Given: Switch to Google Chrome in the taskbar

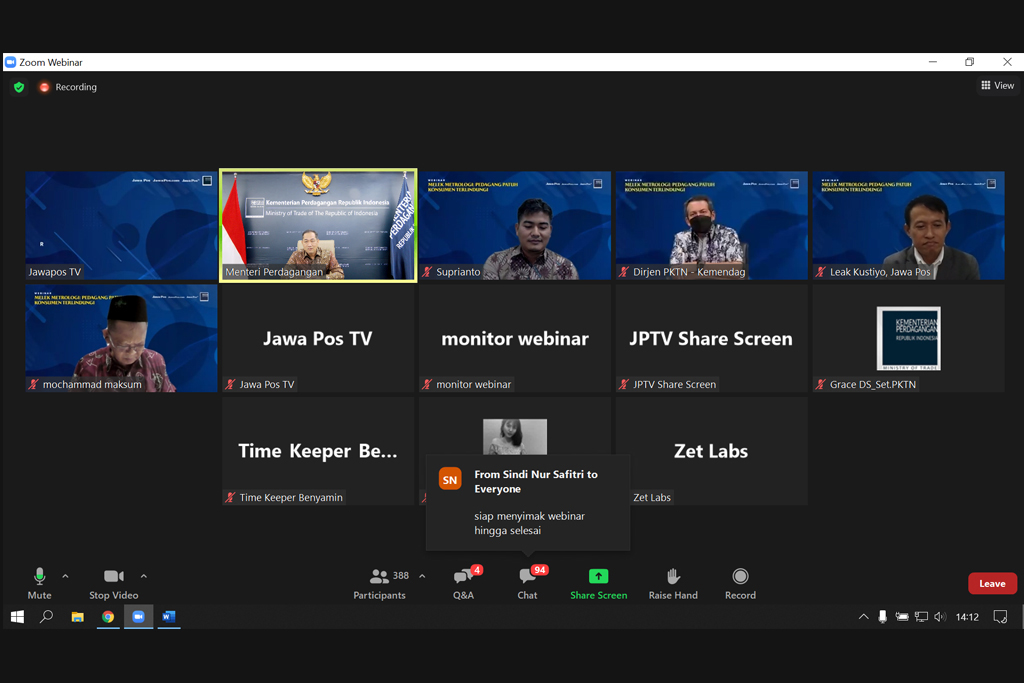Looking at the screenshot, I should (108, 616).
